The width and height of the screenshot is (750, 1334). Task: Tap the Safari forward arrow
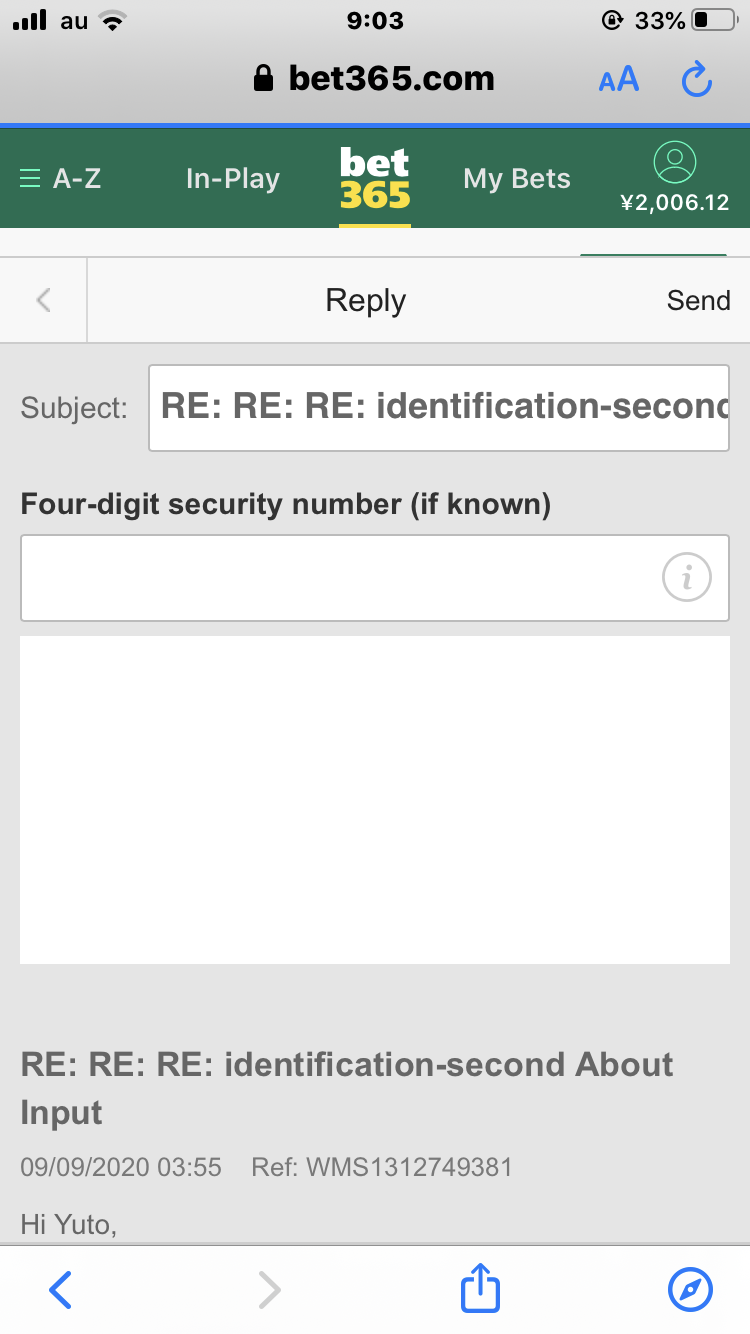pyautogui.click(x=269, y=1289)
